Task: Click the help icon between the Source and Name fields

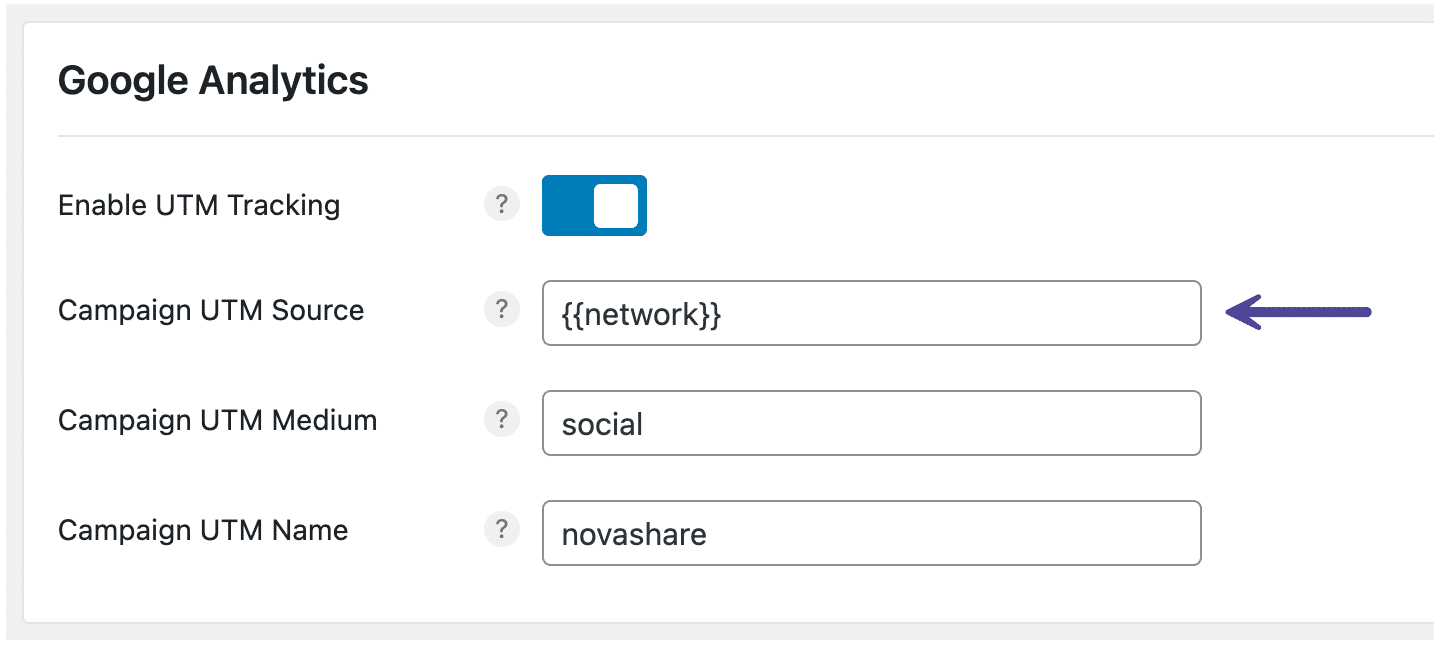Action: 502,420
